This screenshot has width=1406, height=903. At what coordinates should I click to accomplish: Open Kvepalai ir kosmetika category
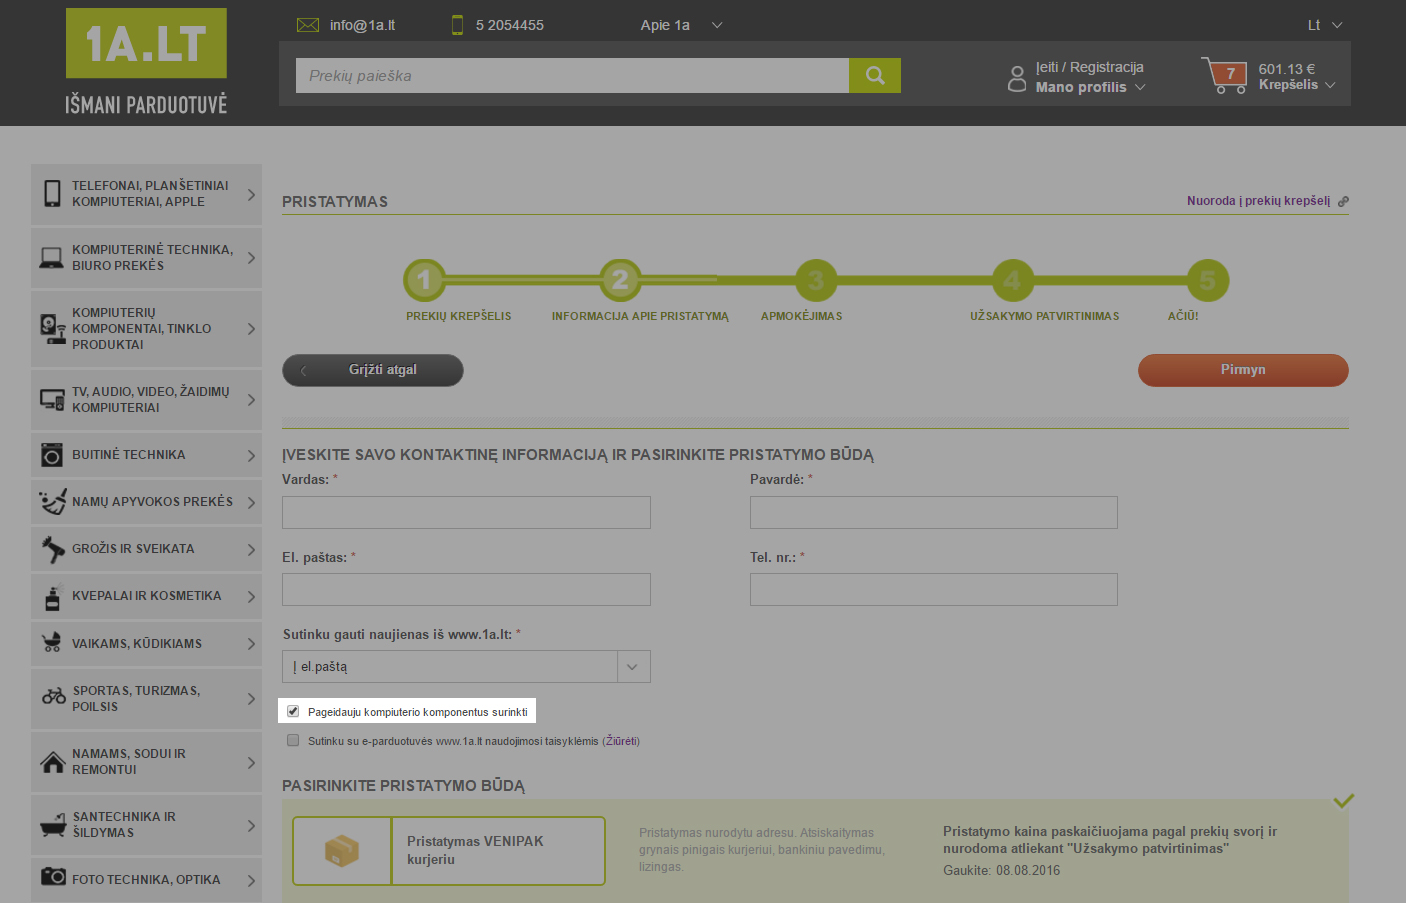(x=146, y=596)
